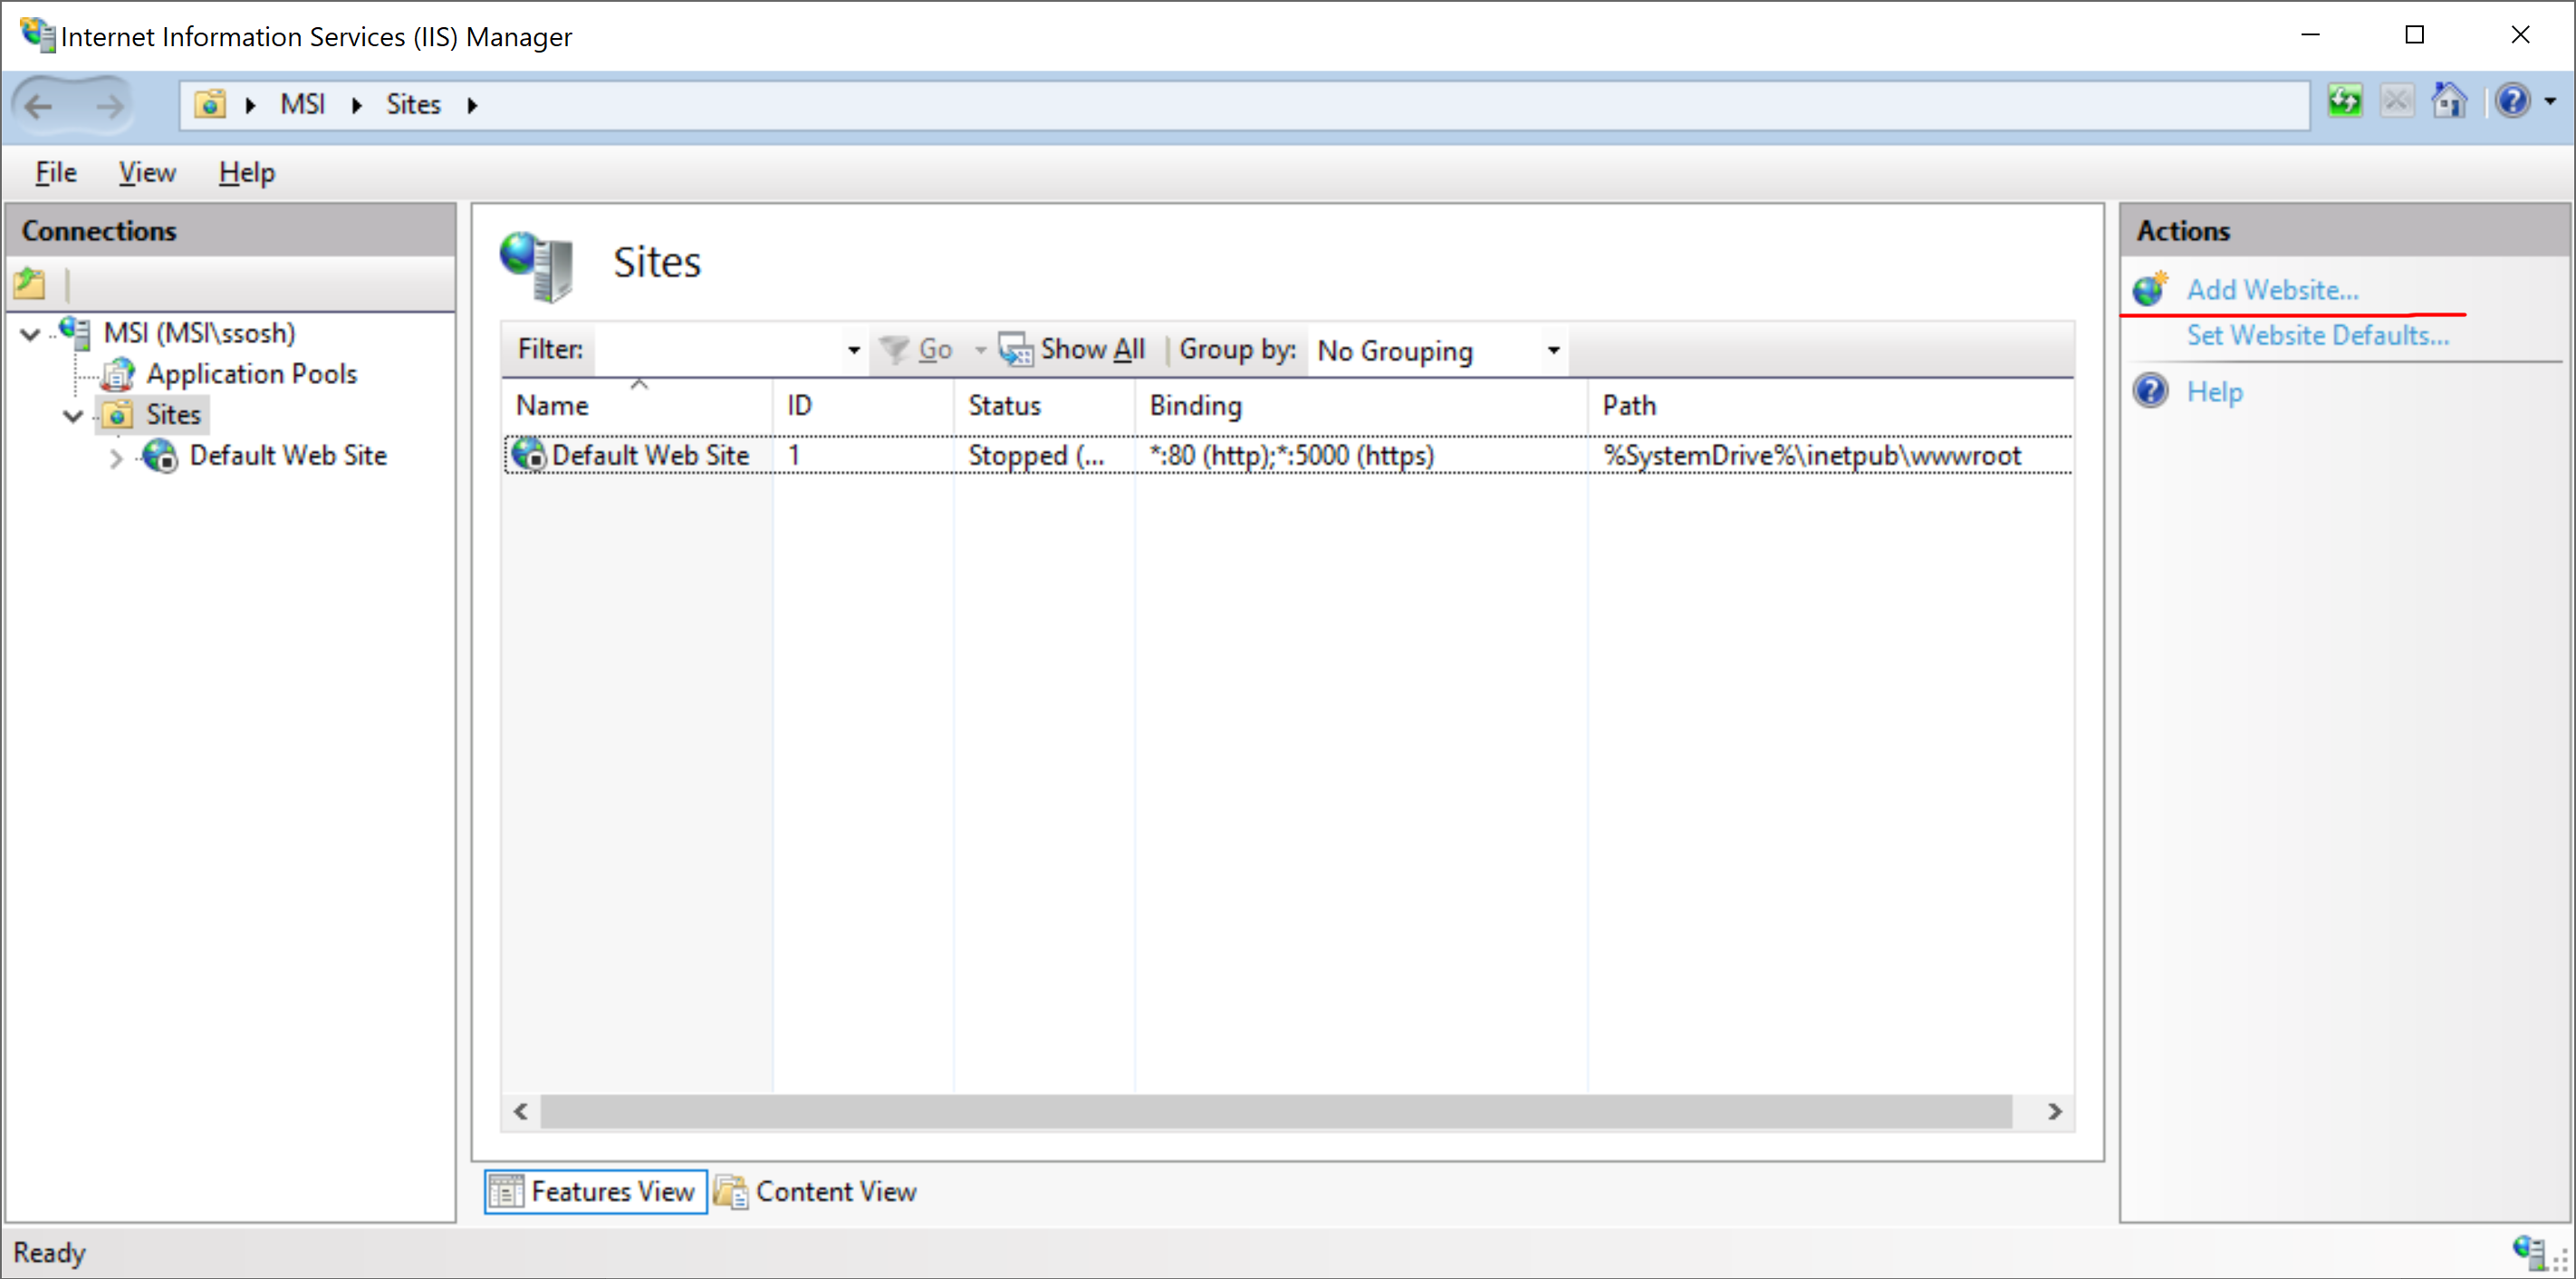
Task: Open the dropdown arrow next to Go
Action: [x=981, y=349]
